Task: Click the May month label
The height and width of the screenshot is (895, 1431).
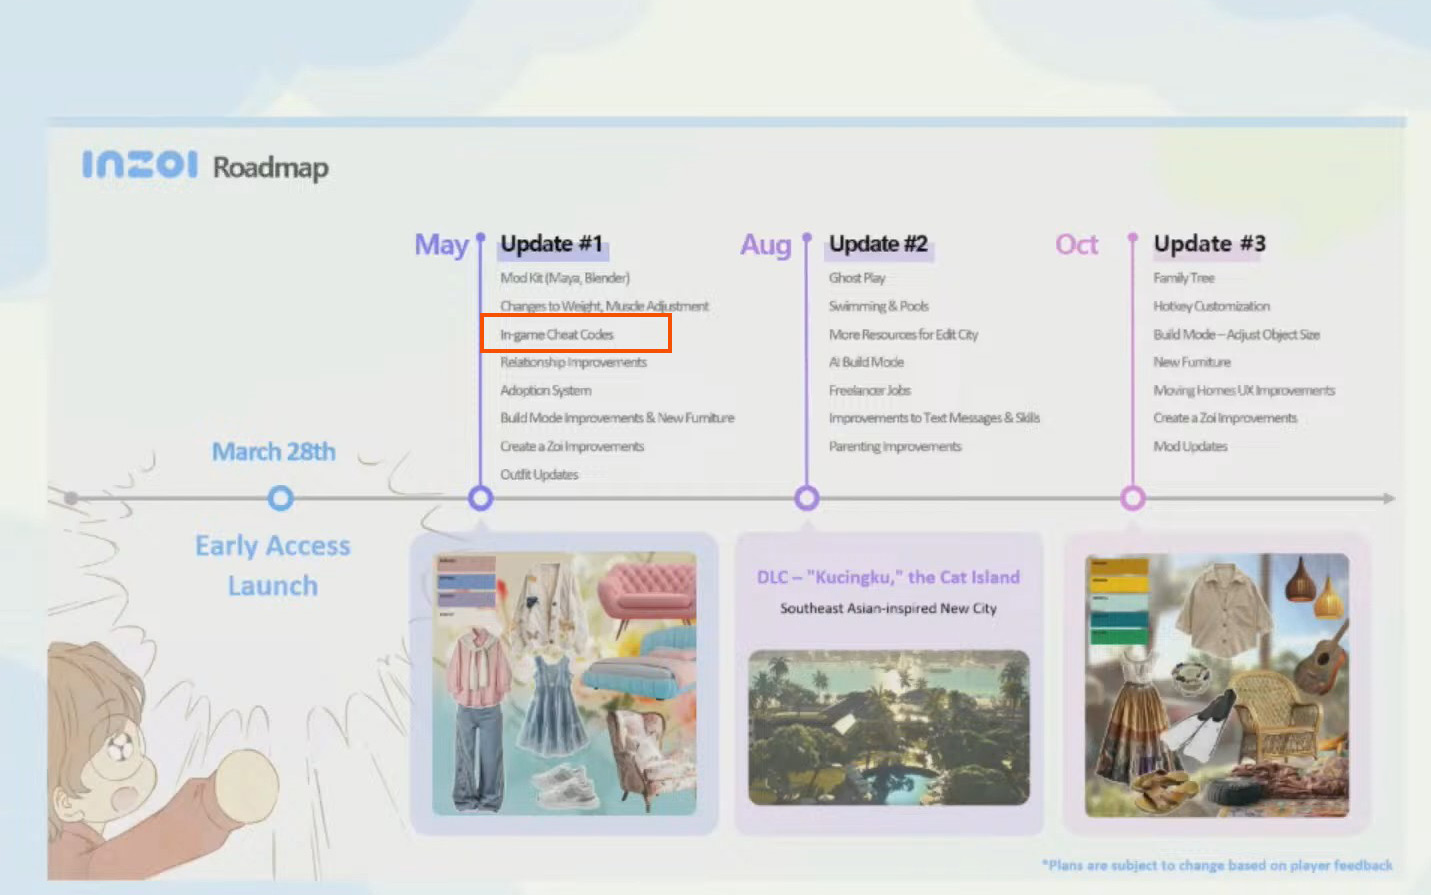Action: 442,245
